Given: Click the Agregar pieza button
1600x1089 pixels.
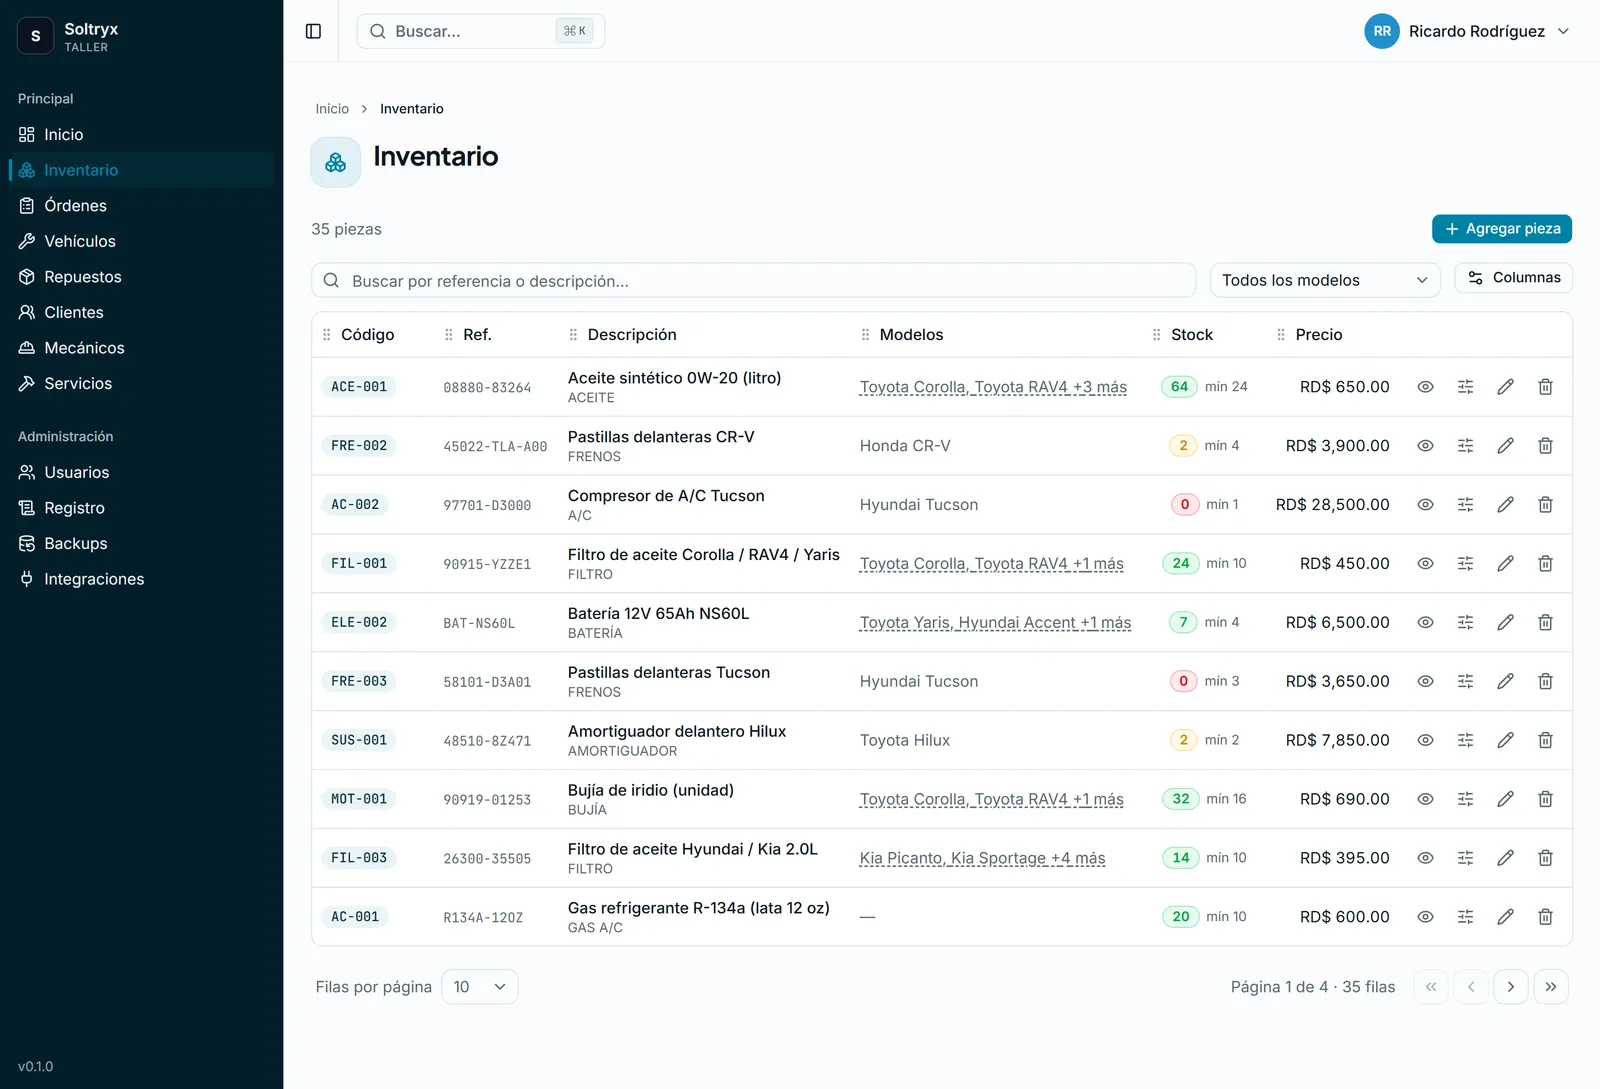Looking at the screenshot, I should coord(1502,229).
